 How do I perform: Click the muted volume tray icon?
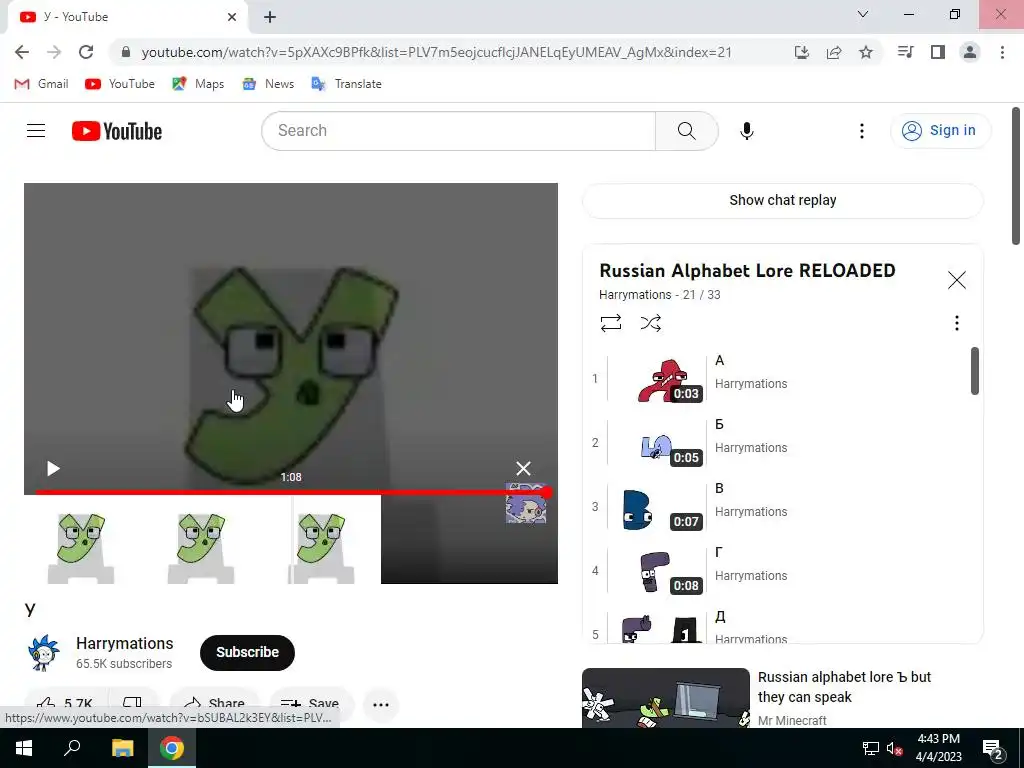(x=894, y=749)
